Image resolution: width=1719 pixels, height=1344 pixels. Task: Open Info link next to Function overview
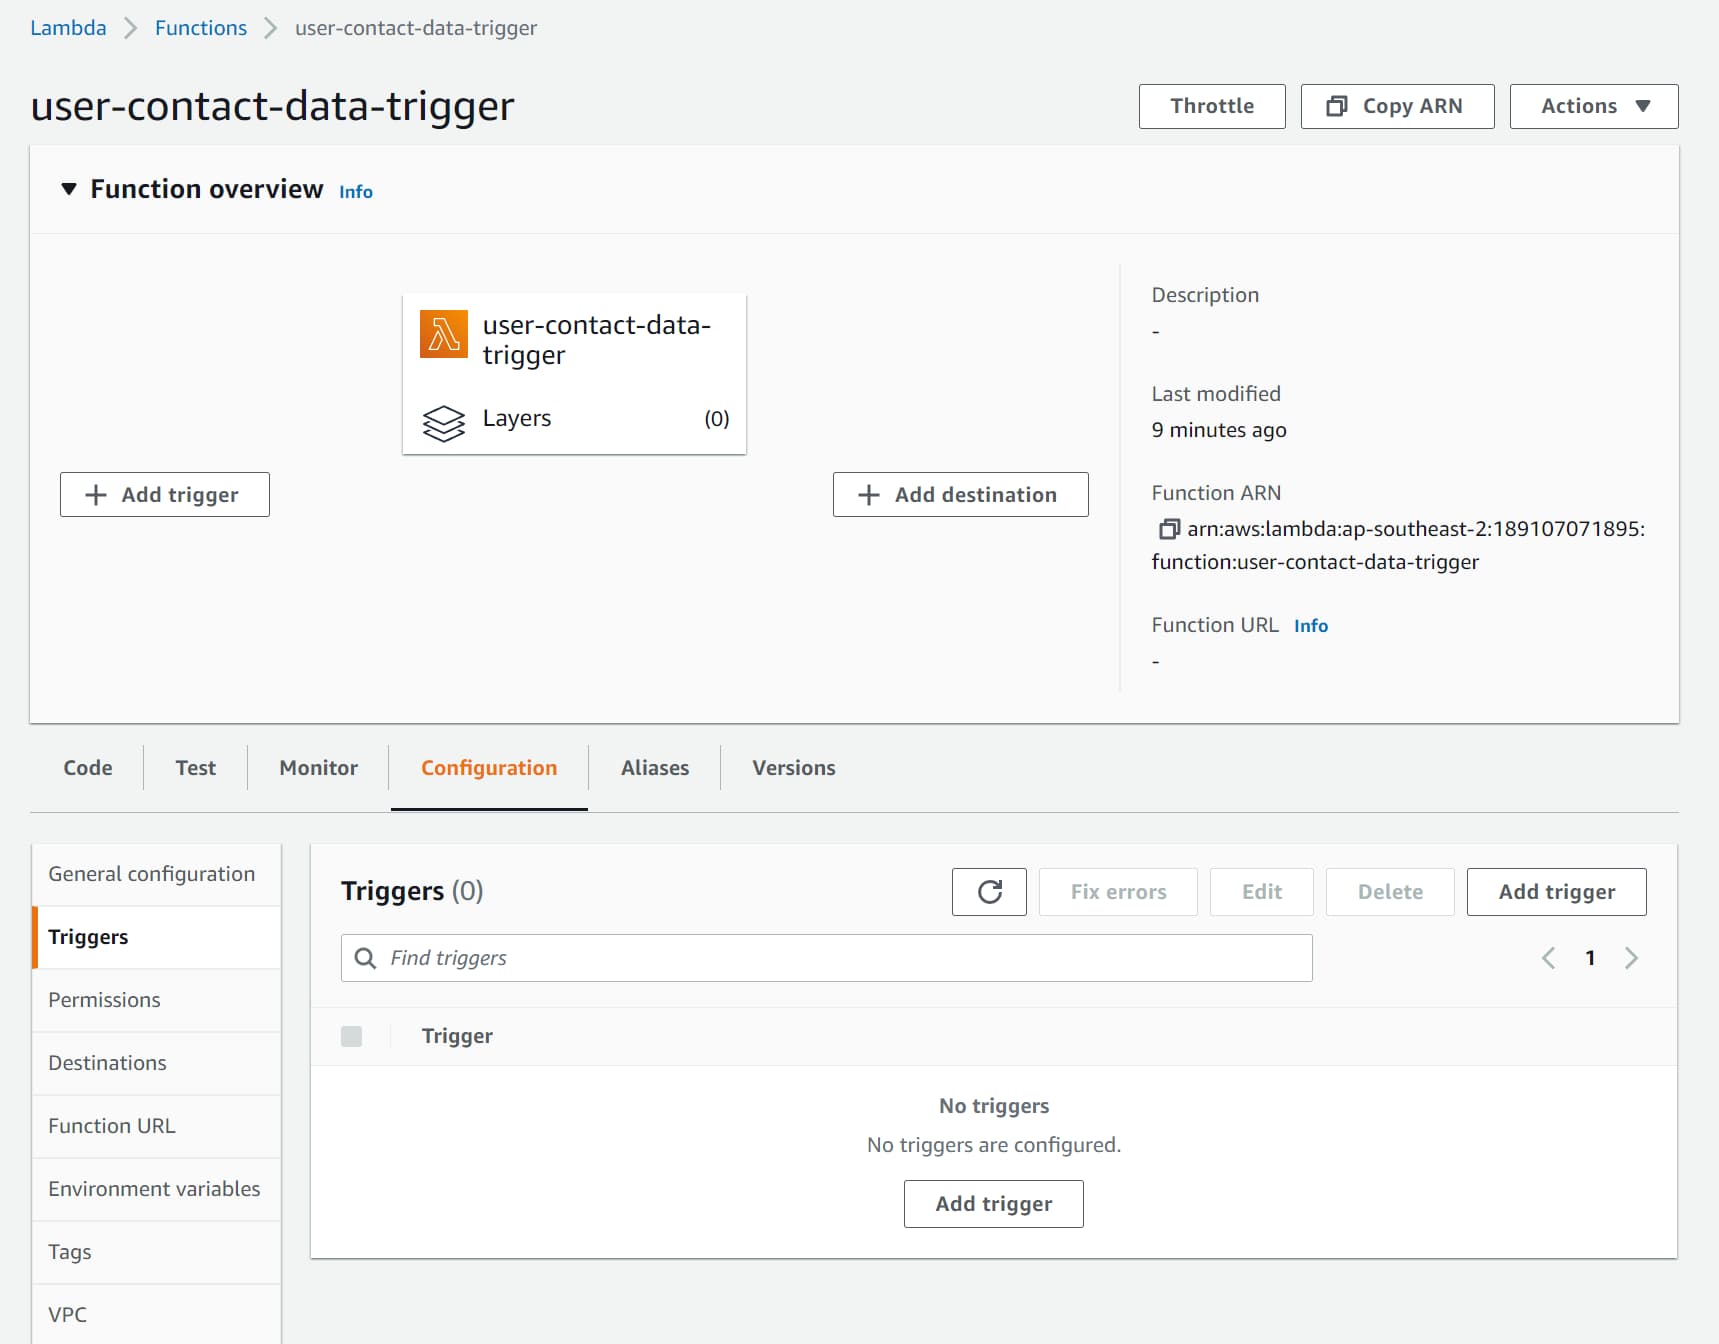(x=356, y=192)
